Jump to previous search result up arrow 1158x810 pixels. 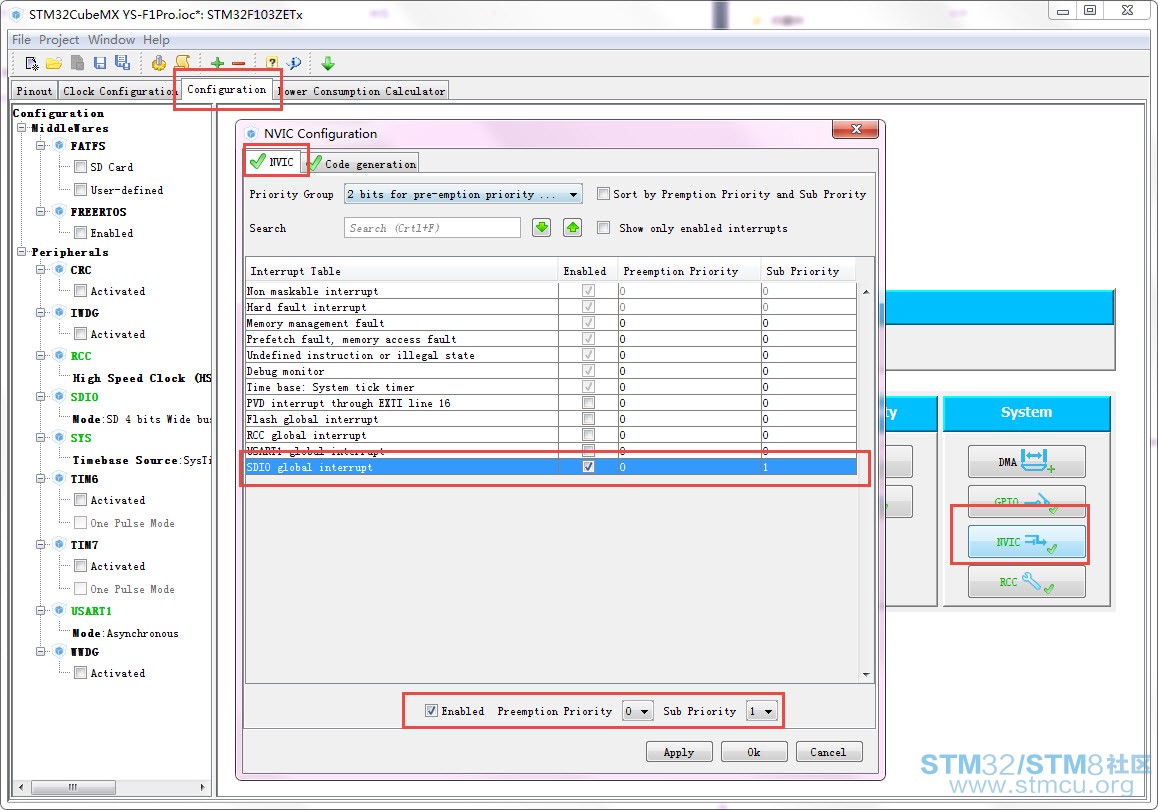pos(572,227)
